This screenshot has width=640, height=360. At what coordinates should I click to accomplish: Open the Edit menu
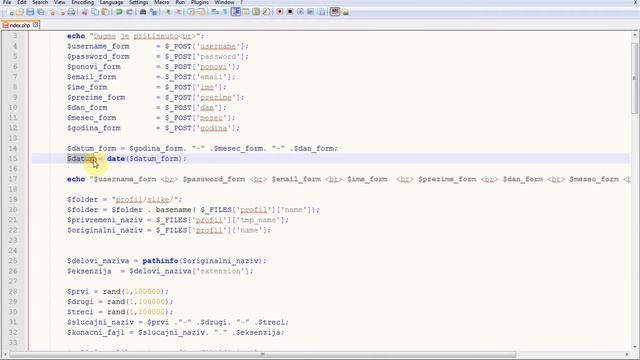[x=22, y=2]
